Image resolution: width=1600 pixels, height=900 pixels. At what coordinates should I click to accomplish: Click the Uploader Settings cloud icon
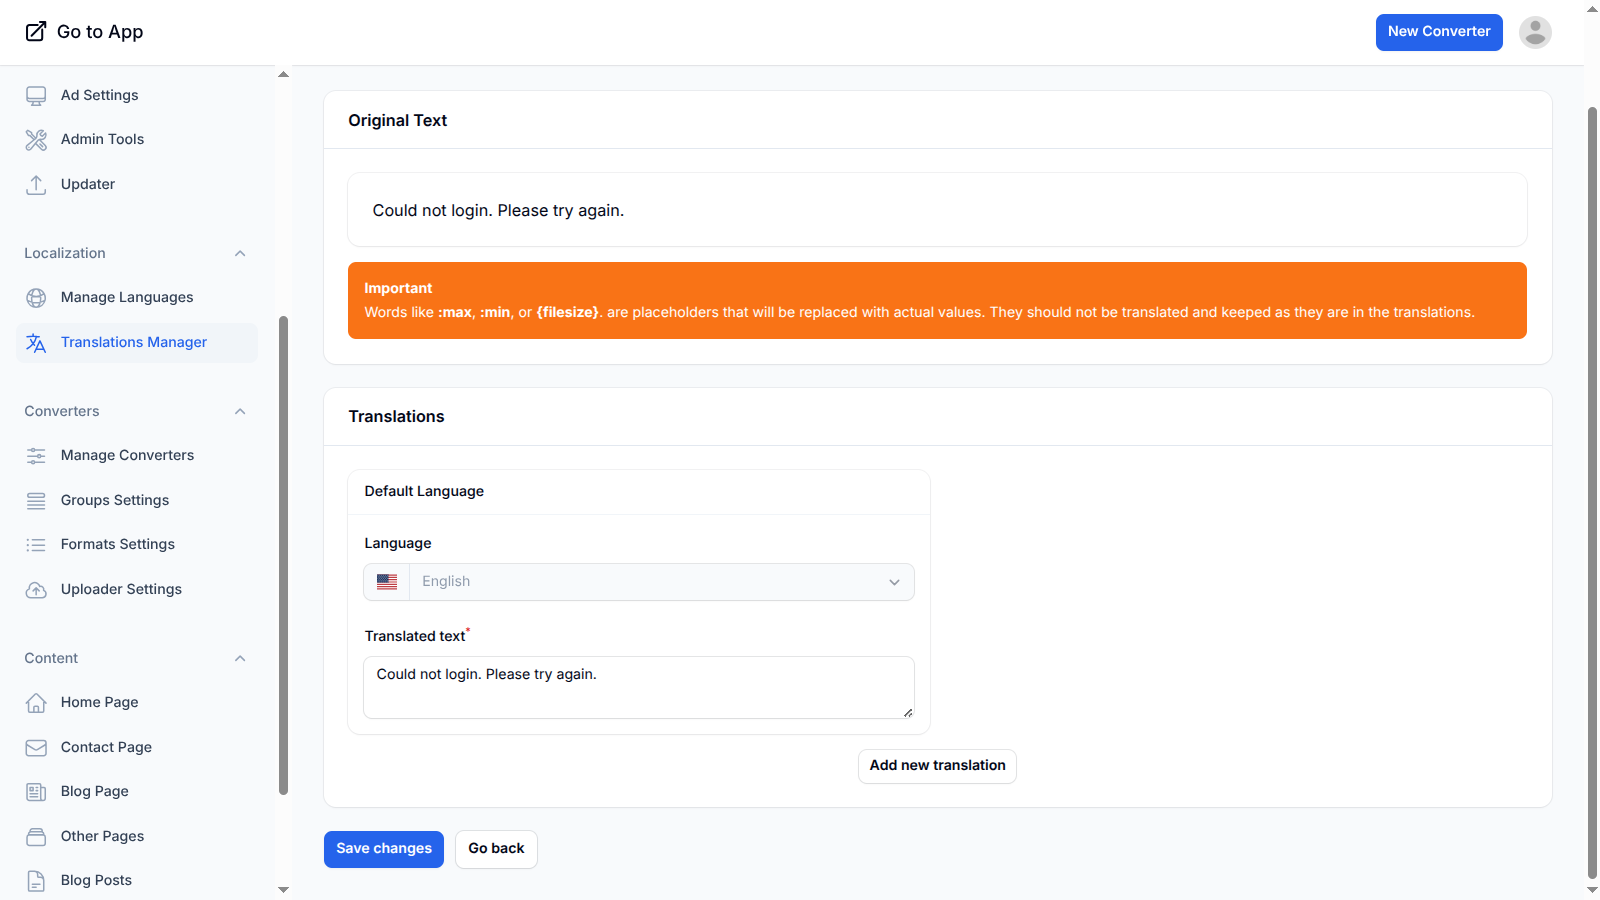pyautogui.click(x=36, y=590)
